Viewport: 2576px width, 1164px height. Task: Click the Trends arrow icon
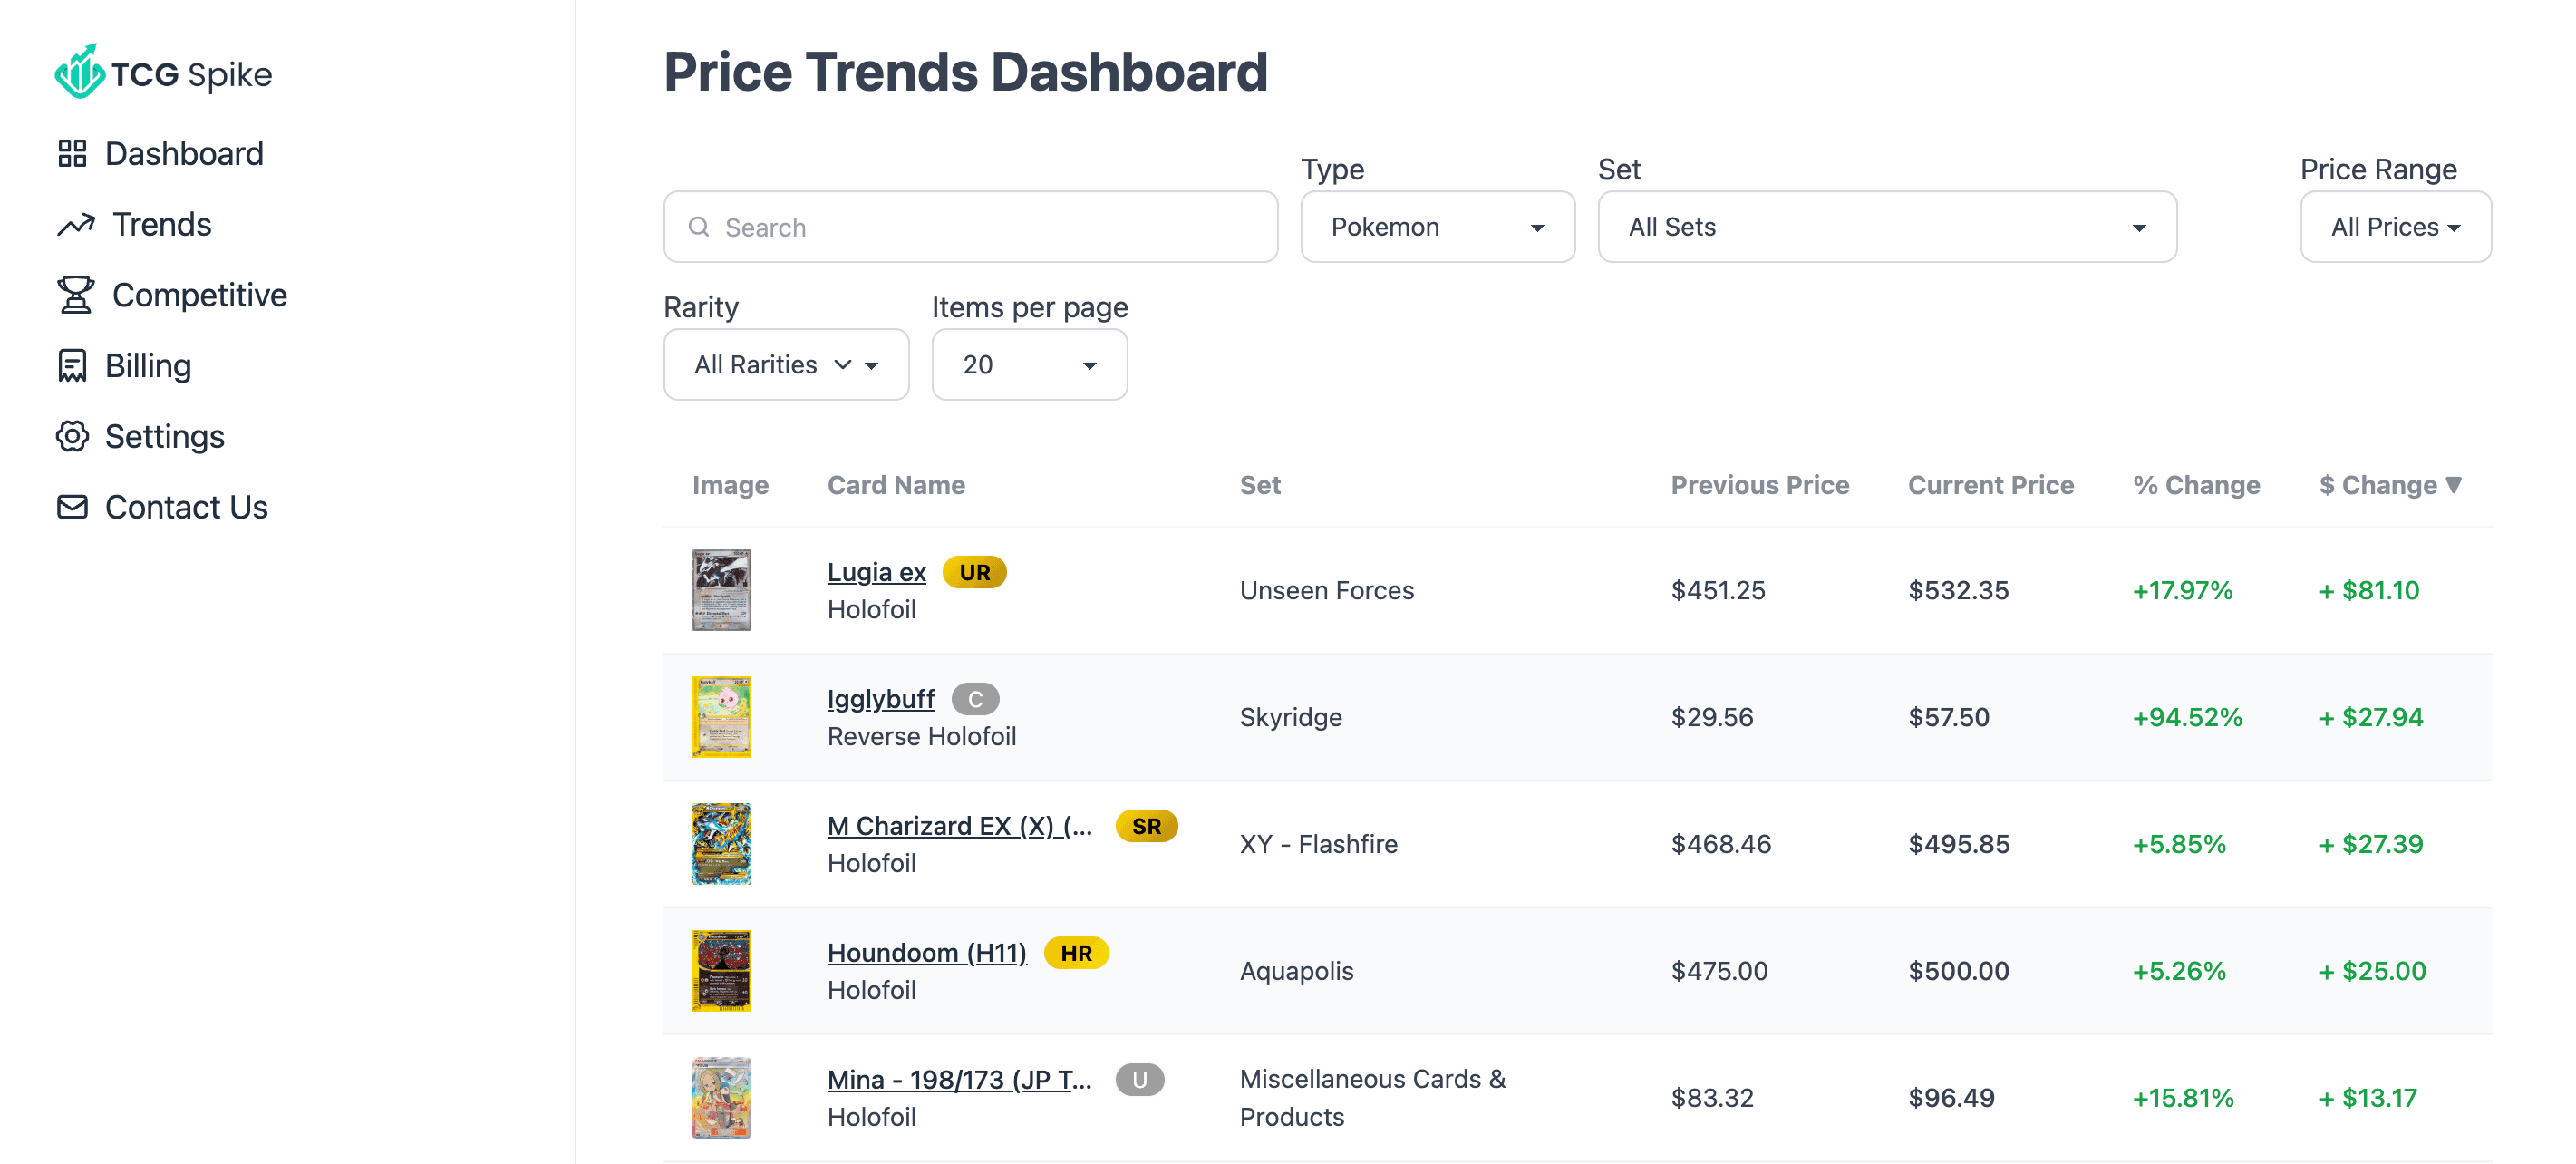pyautogui.click(x=76, y=225)
